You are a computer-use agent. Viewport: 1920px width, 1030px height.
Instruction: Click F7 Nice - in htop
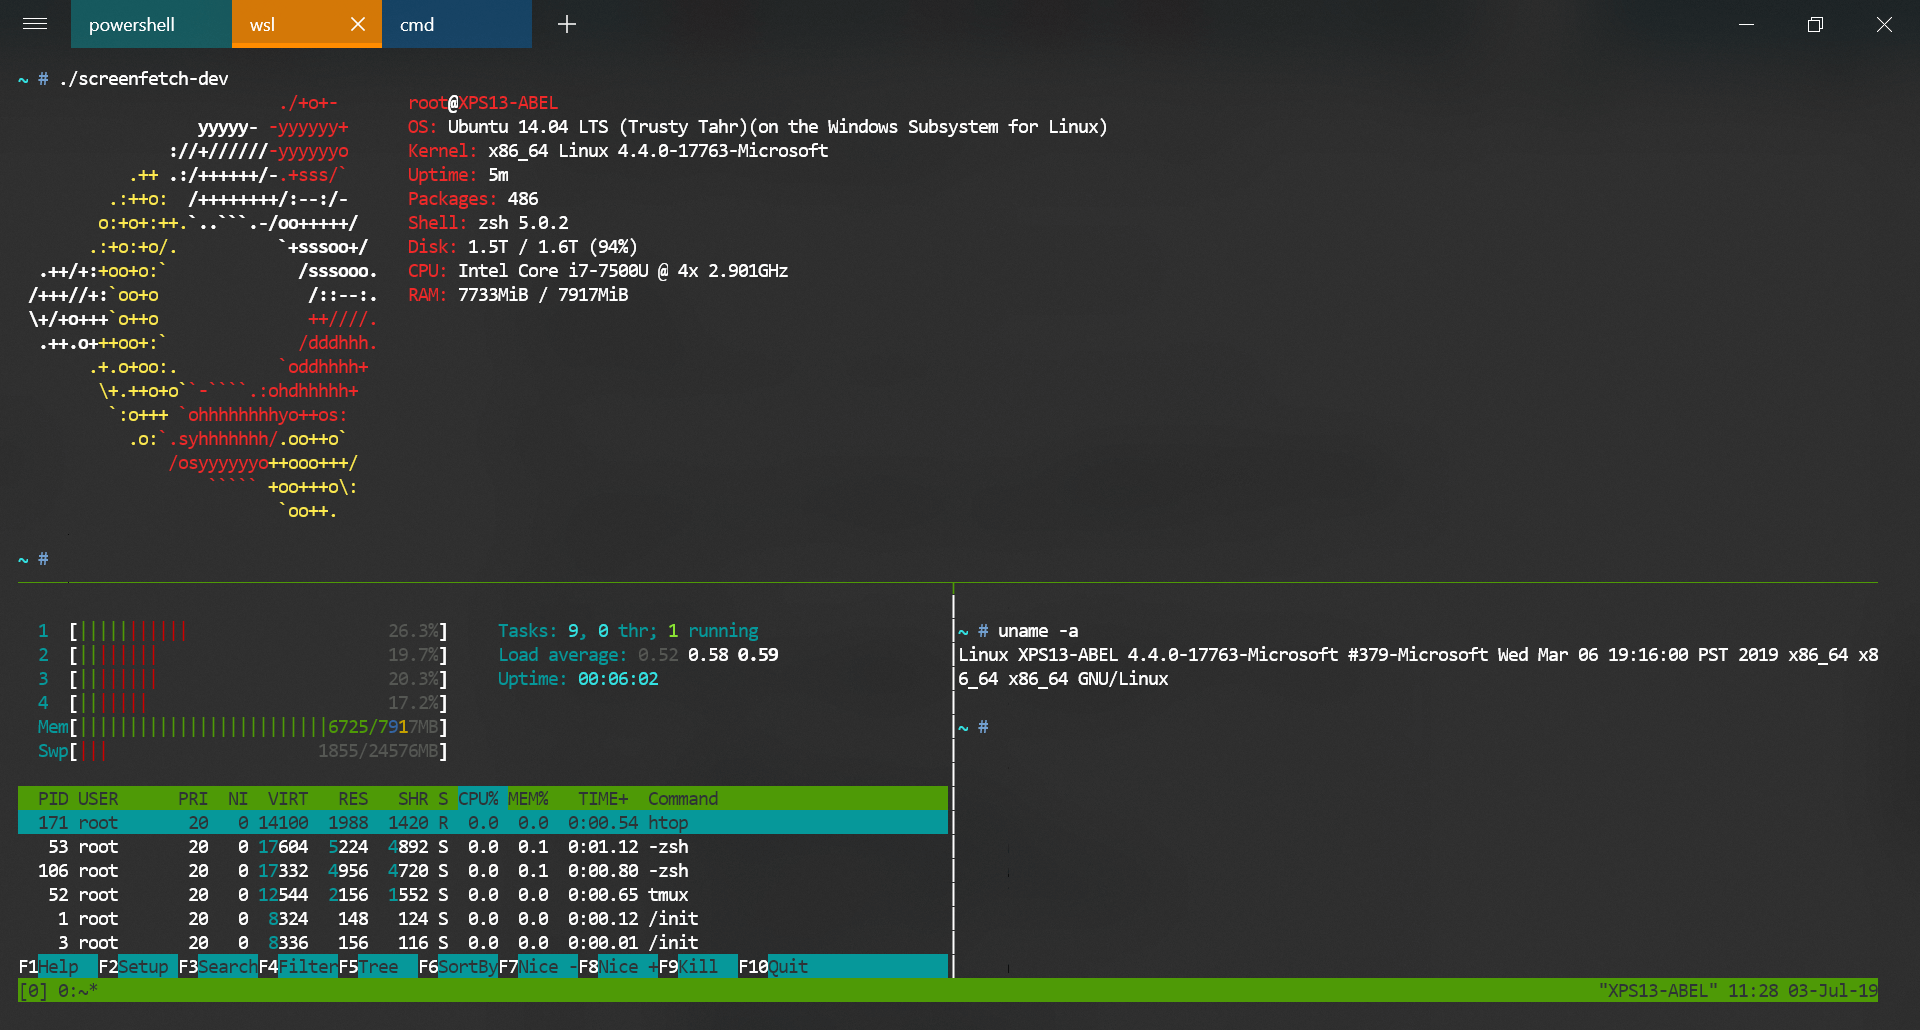pyautogui.click(x=538, y=967)
